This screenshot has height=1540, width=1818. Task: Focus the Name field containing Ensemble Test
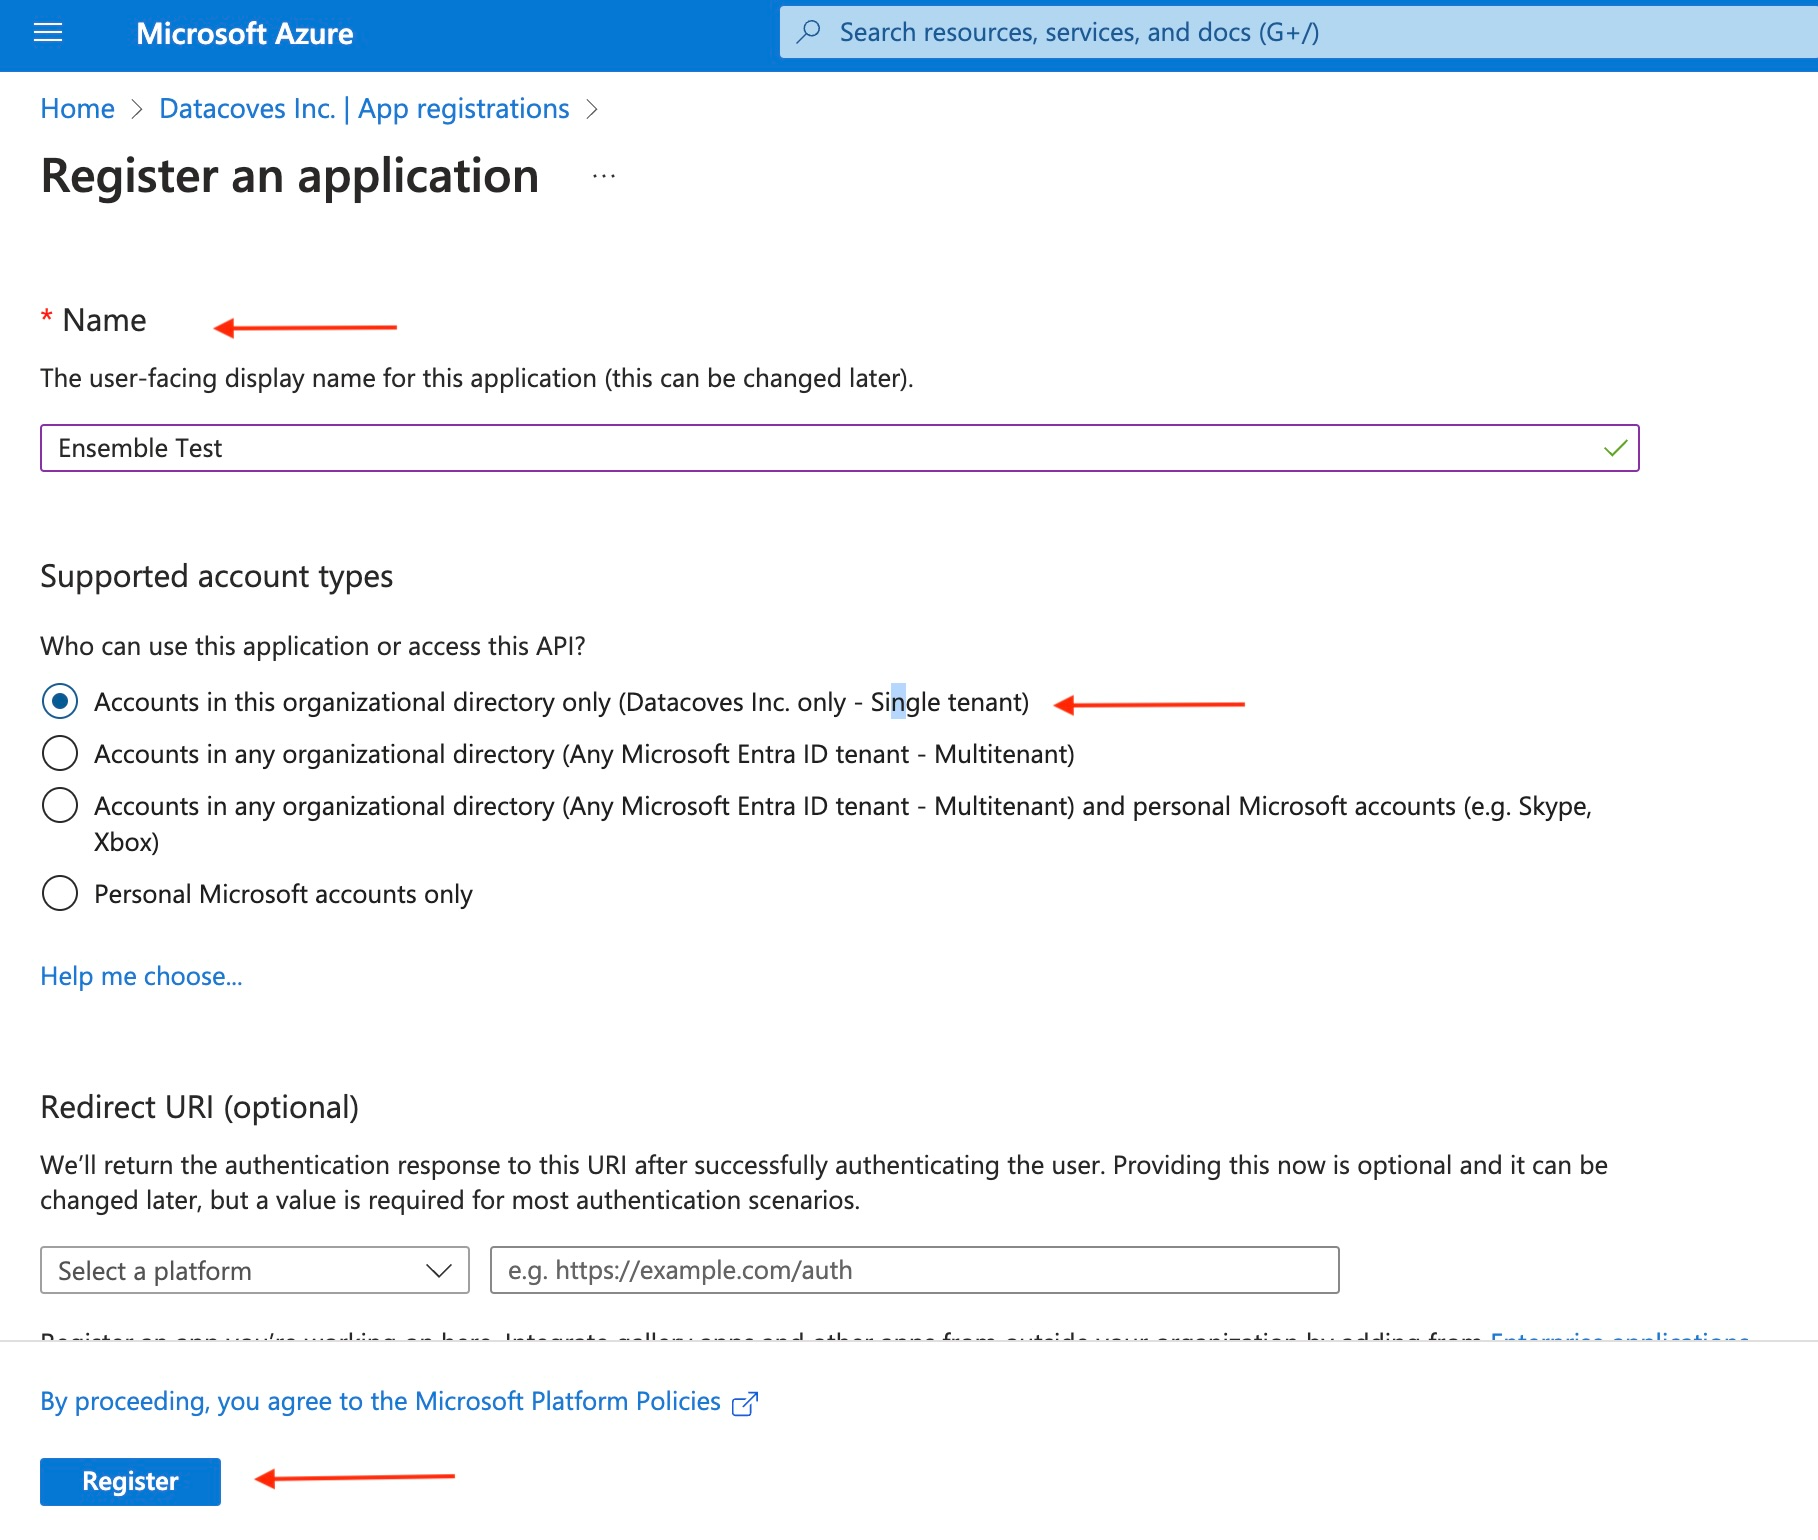pos(840,448)
